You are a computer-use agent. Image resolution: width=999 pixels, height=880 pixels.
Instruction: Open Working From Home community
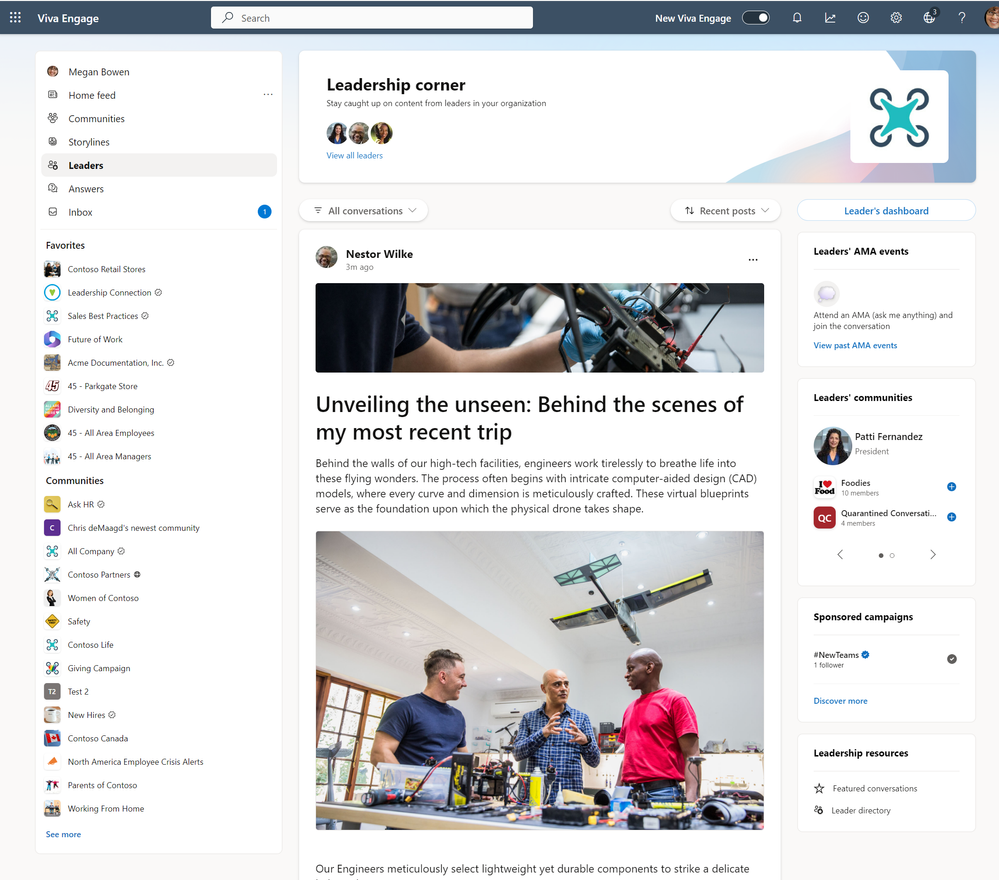106,809
